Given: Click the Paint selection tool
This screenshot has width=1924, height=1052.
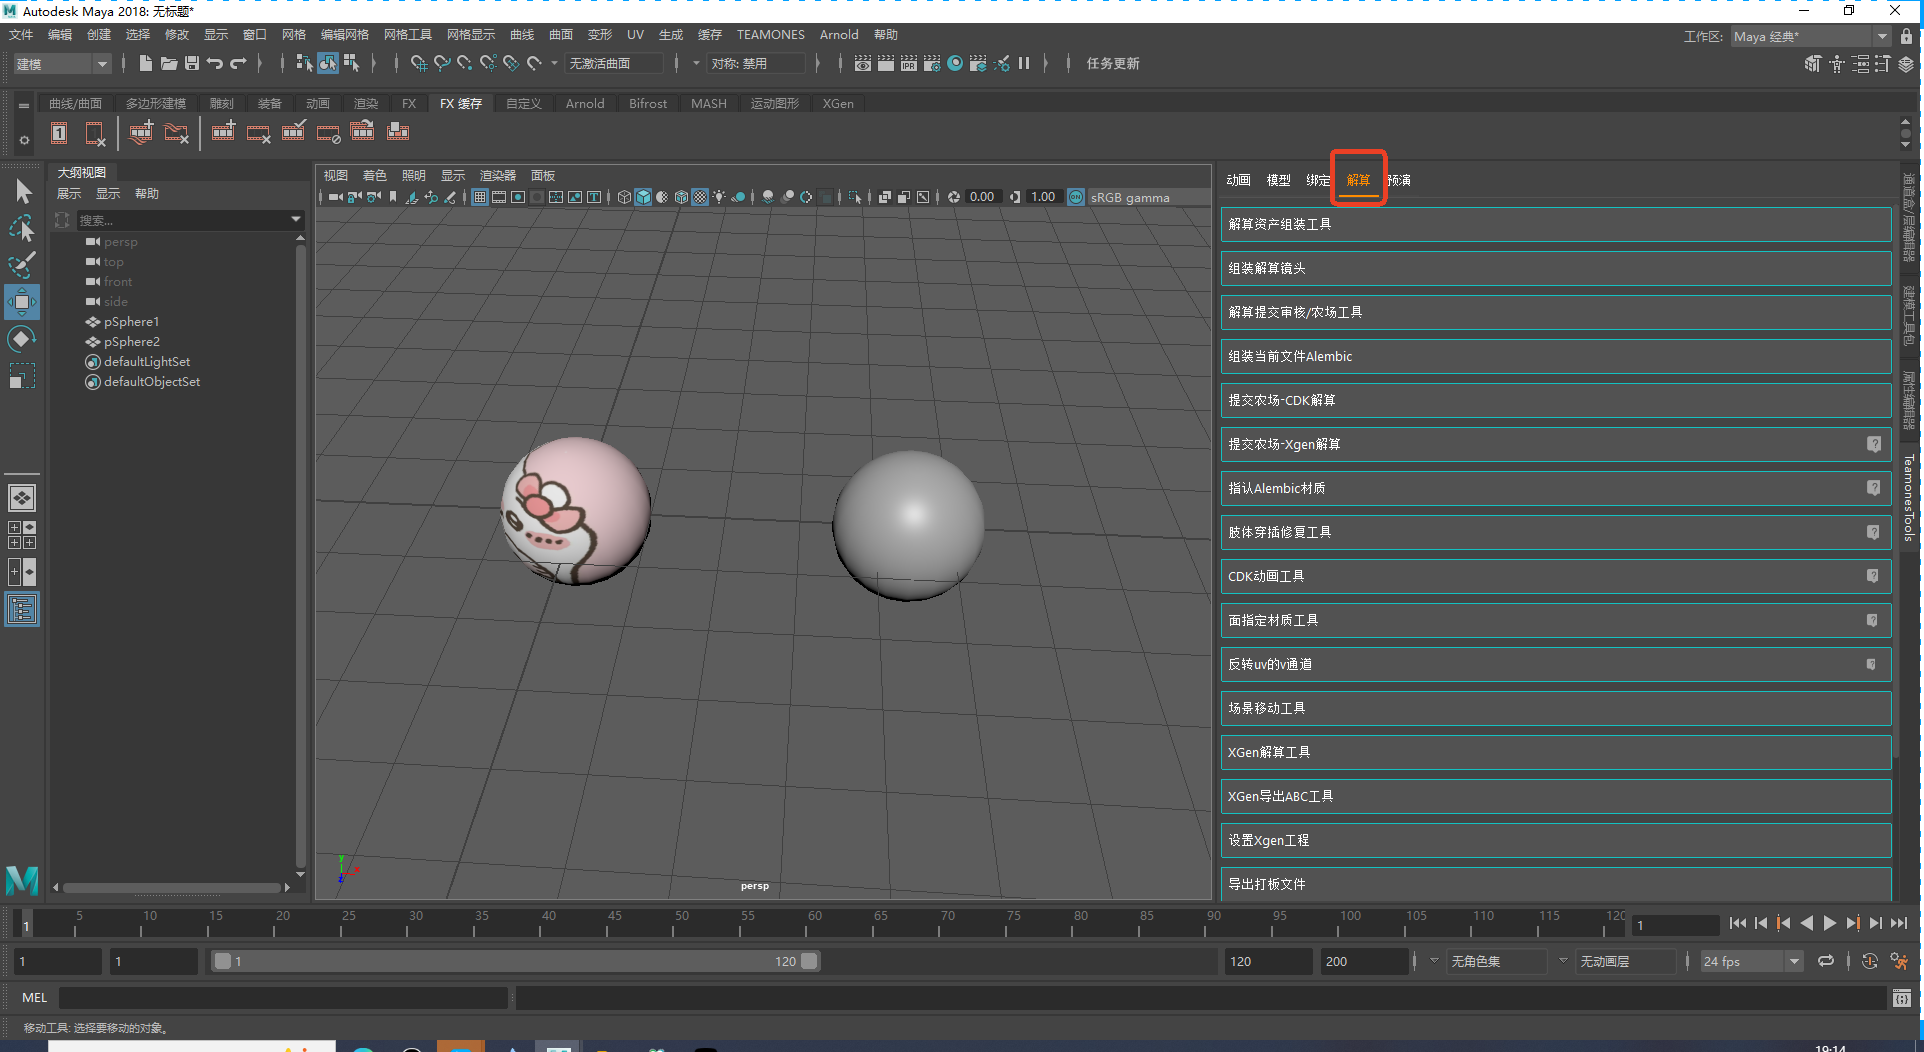Looking at the screenshot, I should point(21,265).
